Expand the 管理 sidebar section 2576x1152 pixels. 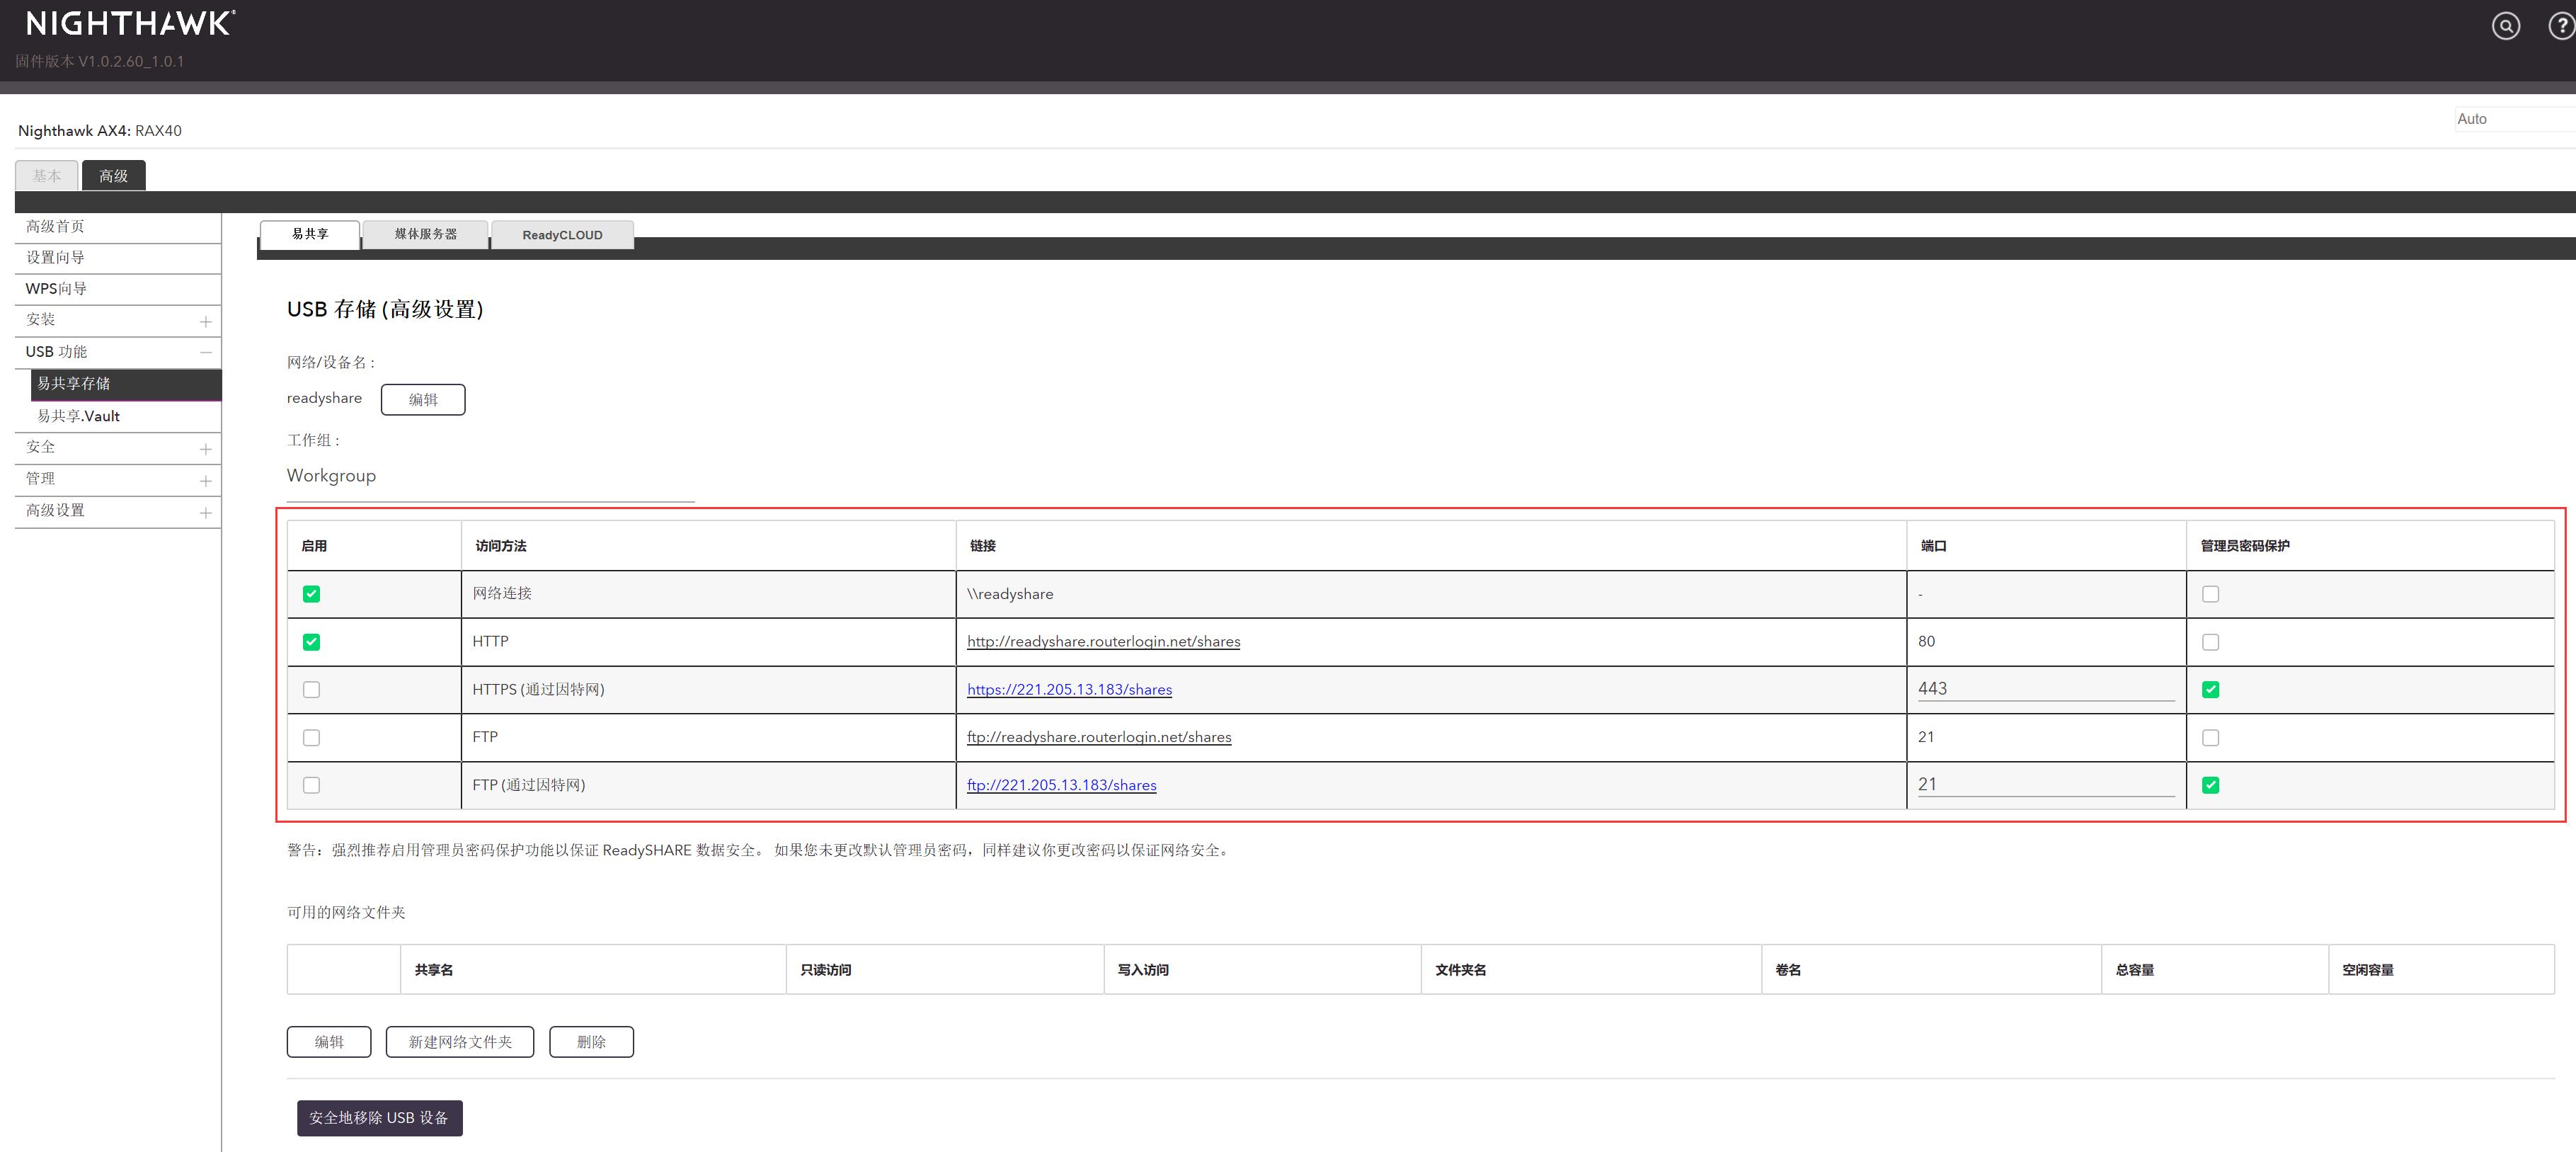point(205,481)
